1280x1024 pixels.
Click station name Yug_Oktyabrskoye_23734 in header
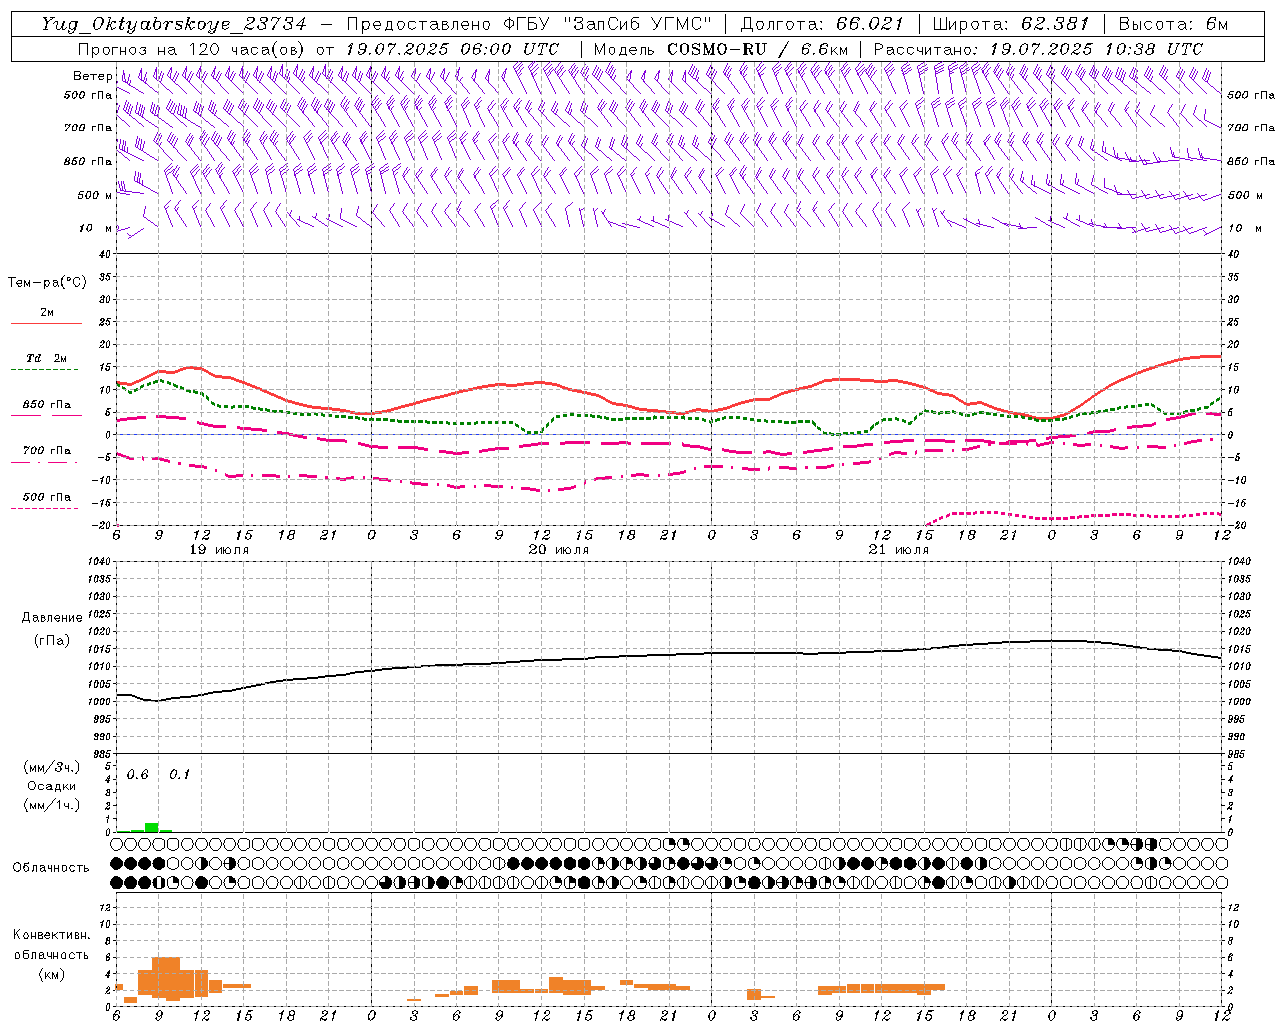[175, 24]
